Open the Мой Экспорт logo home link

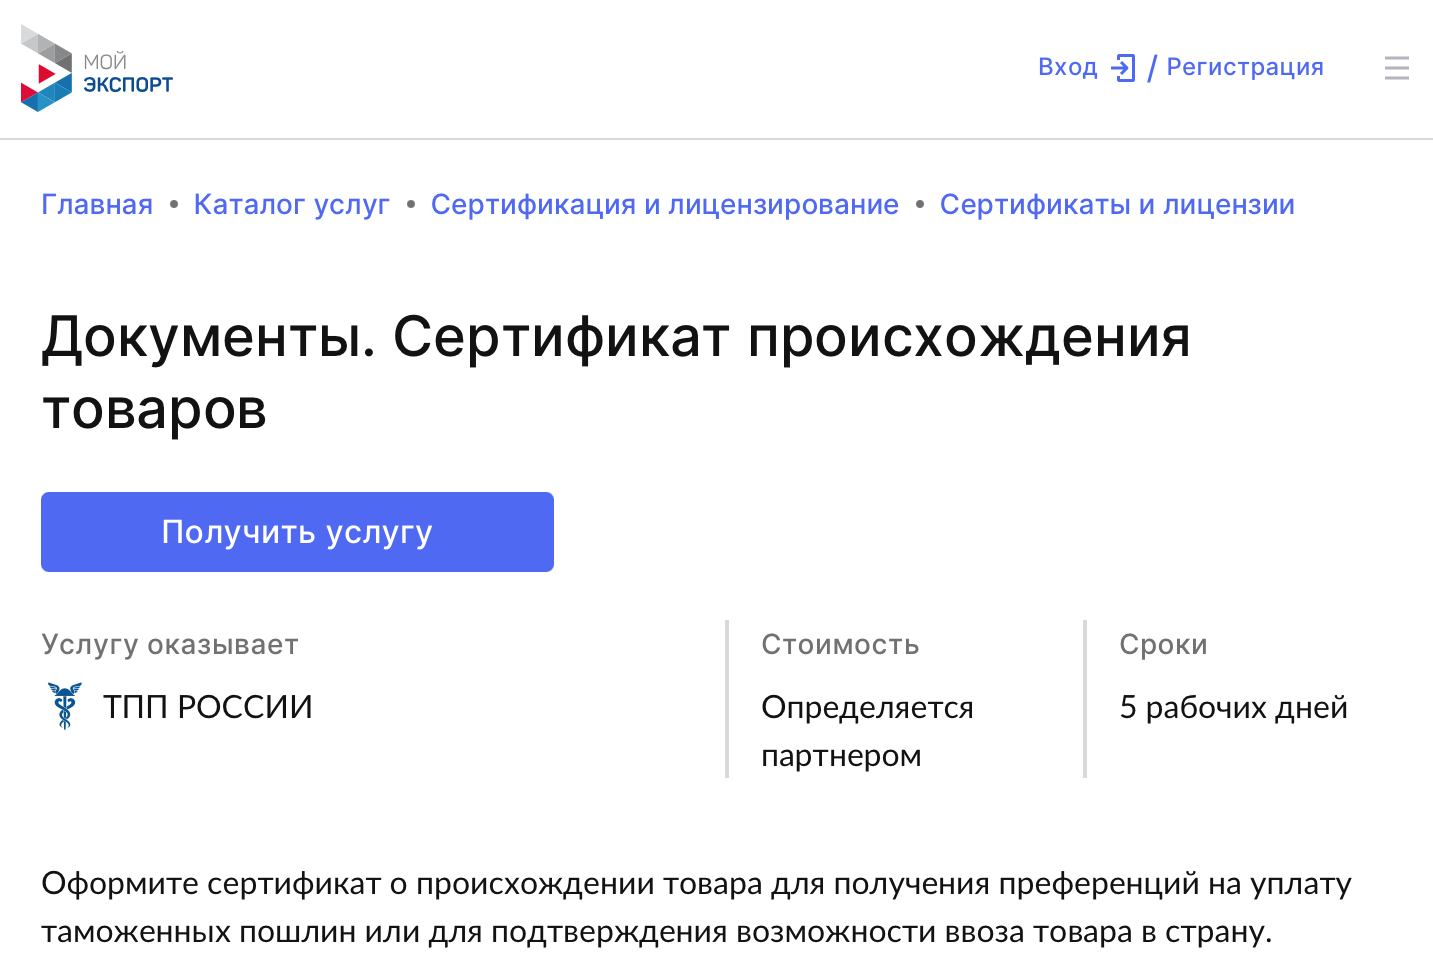click(97, 68)
